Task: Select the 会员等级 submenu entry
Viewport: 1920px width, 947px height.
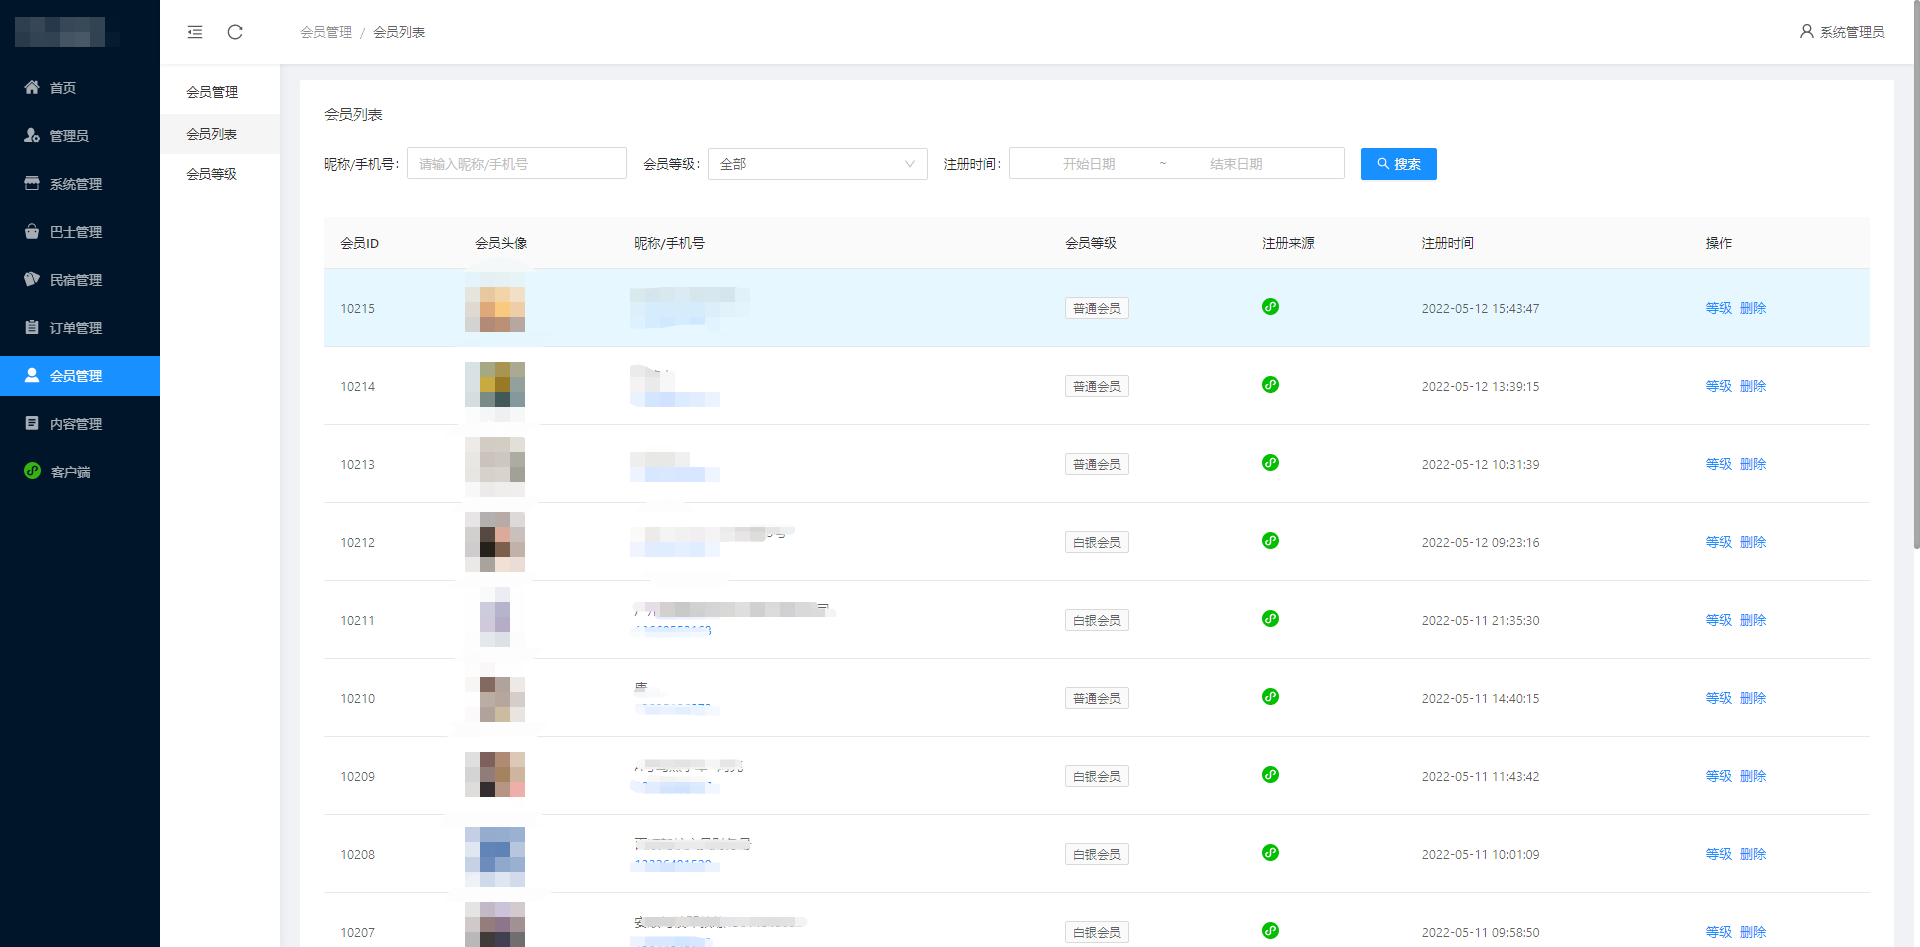Action: [x=213, y=172]
